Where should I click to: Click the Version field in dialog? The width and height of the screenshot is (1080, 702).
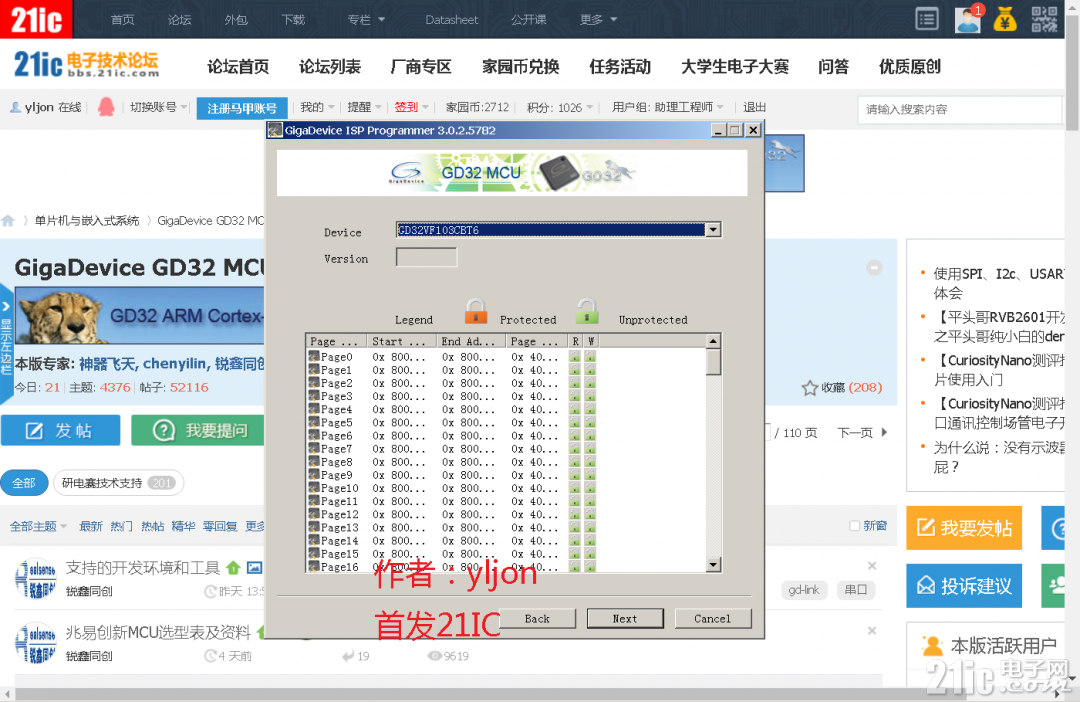click(426, 258)
